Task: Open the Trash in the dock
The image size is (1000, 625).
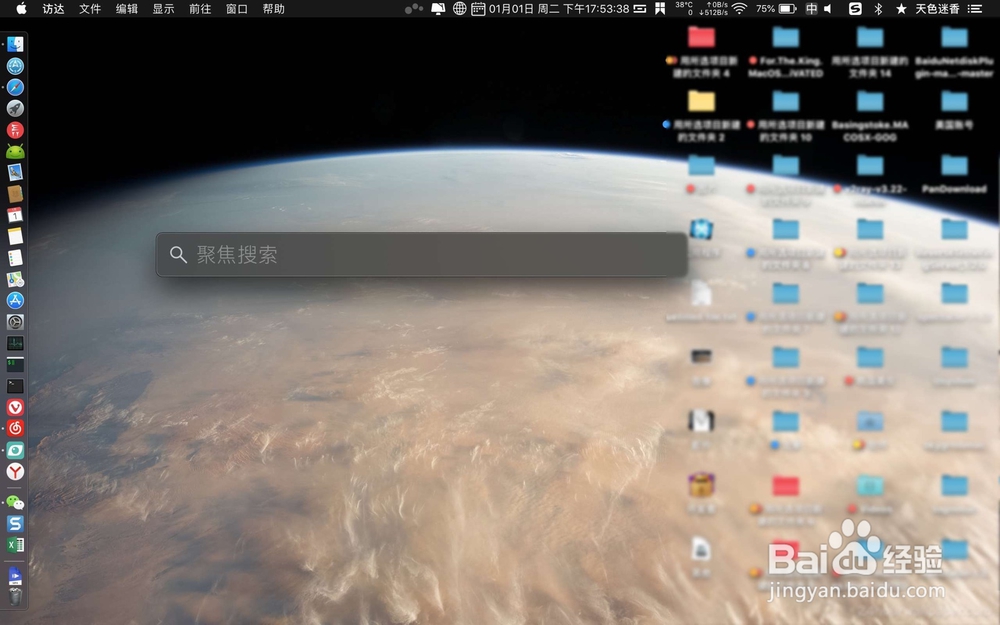Action: 15,597
